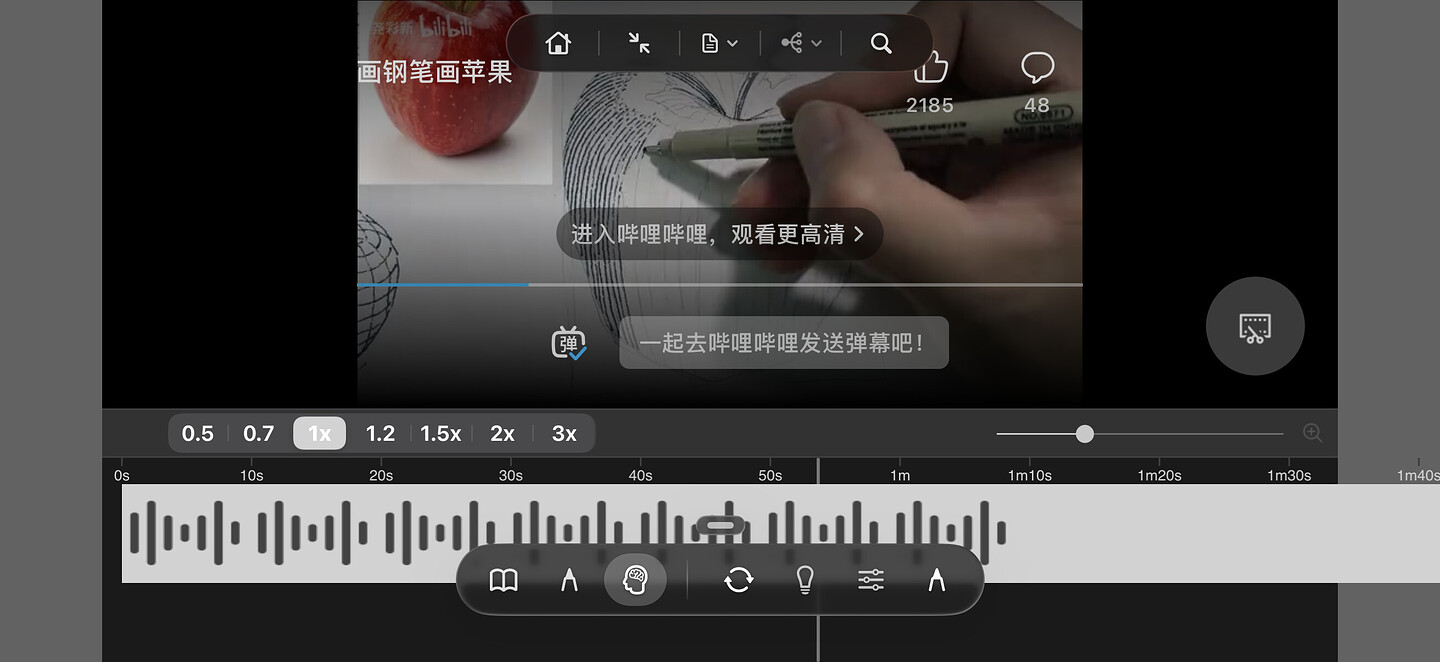Click the 1m30s mark on the ruler
This screenshot has height=662, width=1440.
[x=1290, y=475]
